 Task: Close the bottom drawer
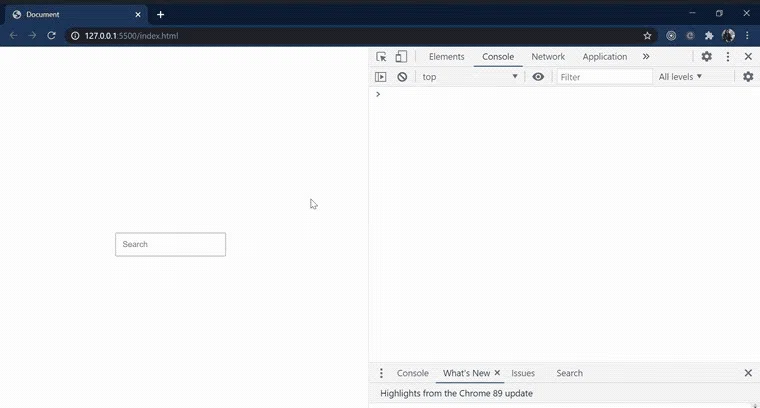(748, 373)
